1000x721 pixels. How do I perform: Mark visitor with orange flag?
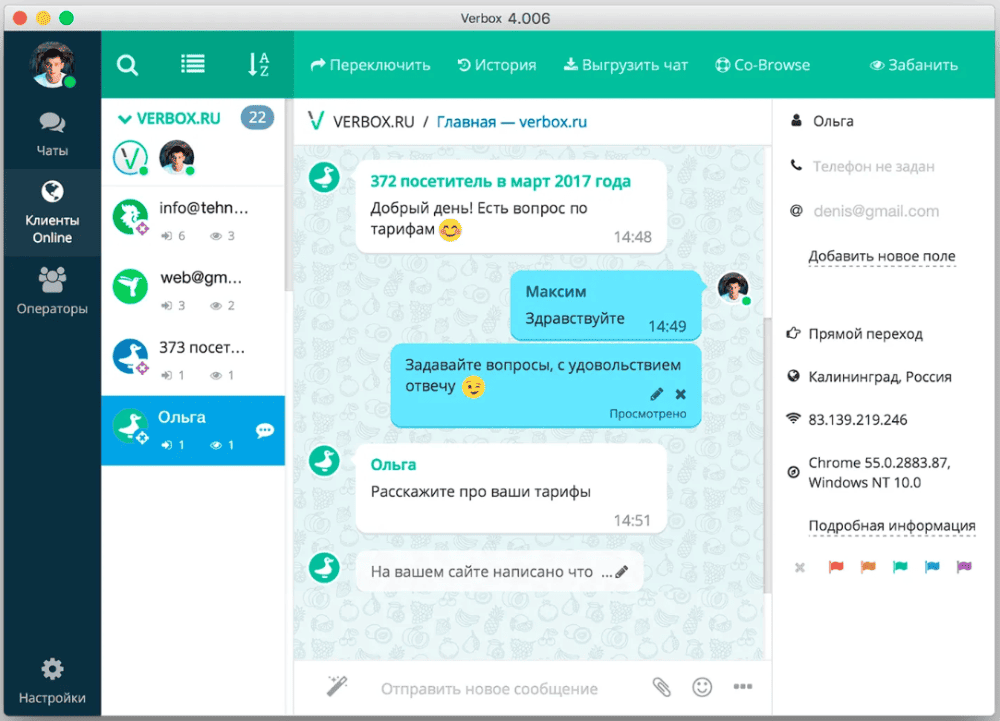(x=868, y=567)
